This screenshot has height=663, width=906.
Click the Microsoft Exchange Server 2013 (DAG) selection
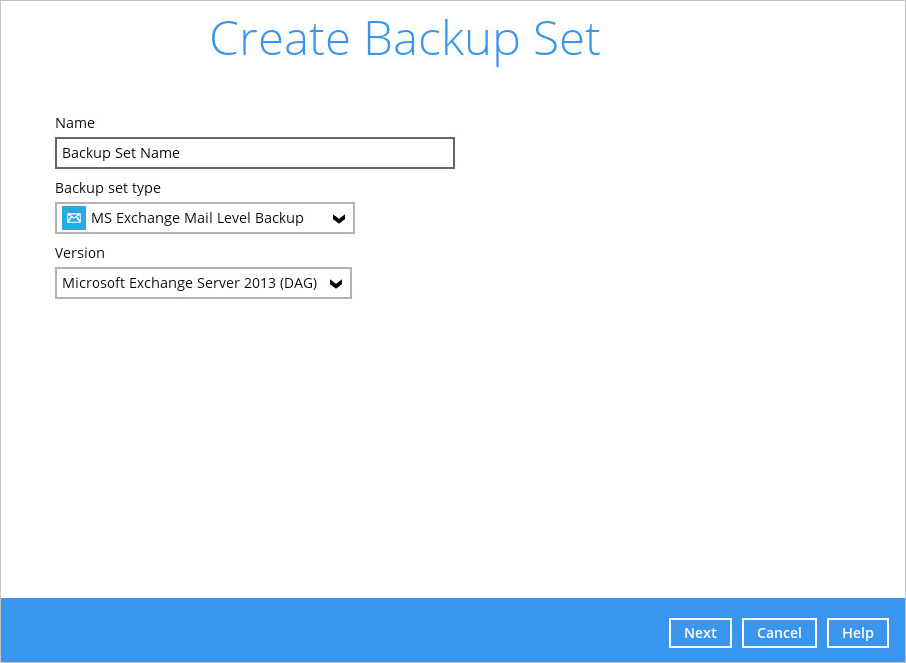point(203,283)
